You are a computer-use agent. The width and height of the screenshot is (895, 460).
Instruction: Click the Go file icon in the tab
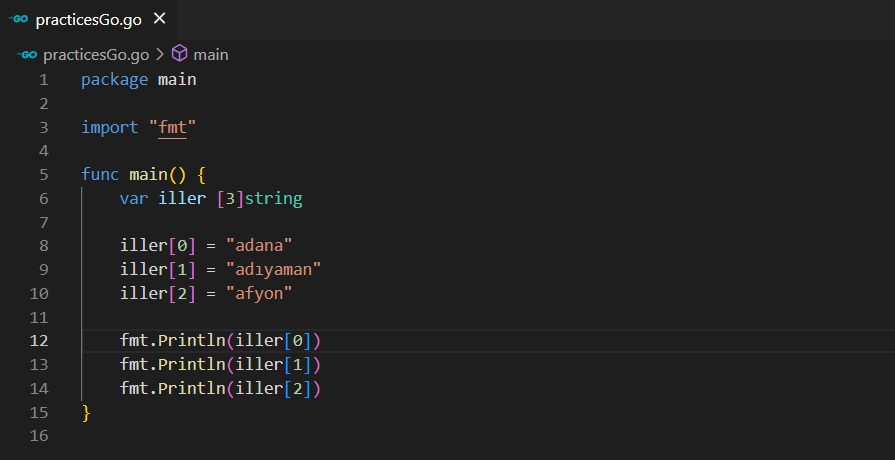click(19, 19)
